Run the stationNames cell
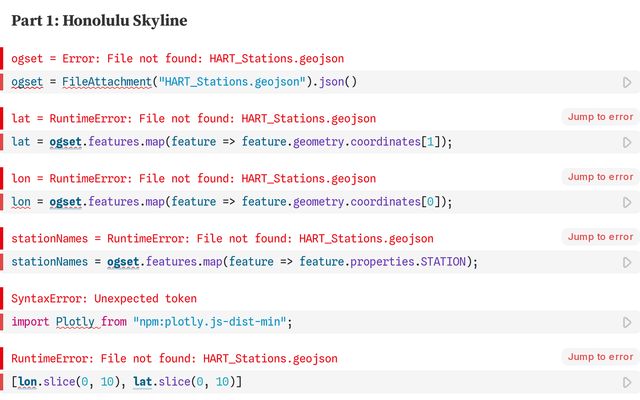Image resolution: width=640 pixels, height=400 pixels. [627, 262]
